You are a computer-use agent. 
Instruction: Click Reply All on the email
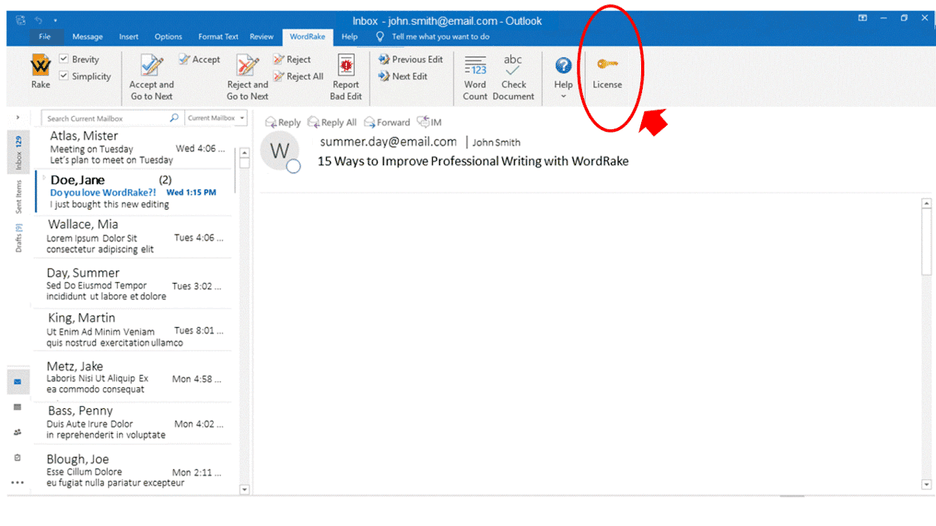[332, 122]
